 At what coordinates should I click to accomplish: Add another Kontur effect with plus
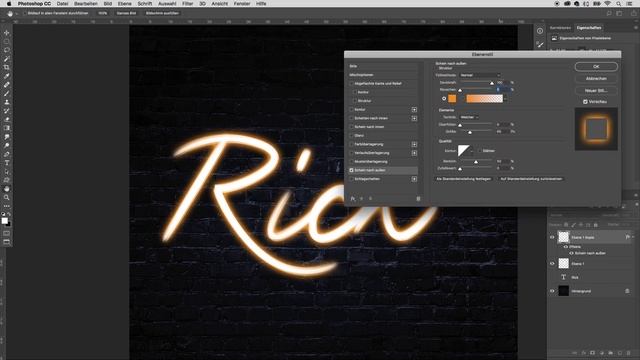(x=414, y=110)
